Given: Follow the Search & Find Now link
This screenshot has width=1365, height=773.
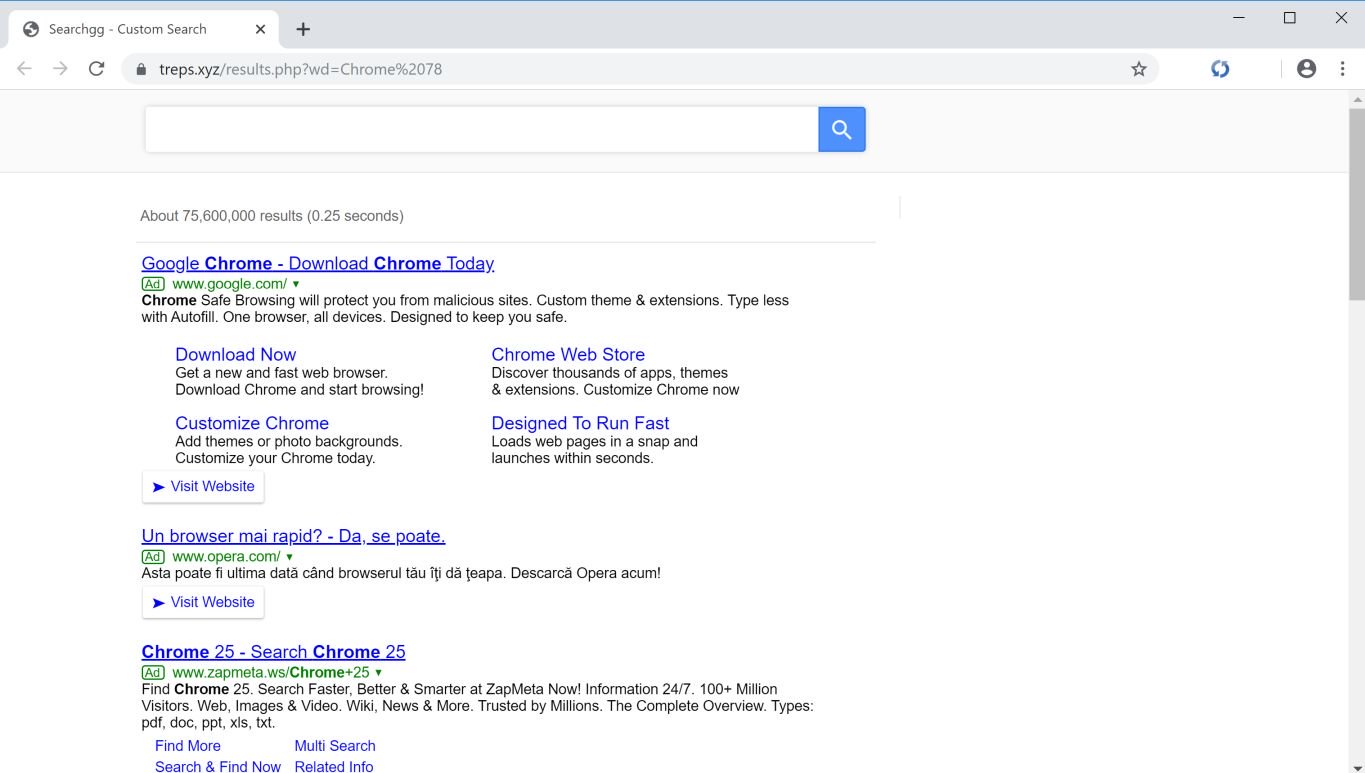Looking at the screenshot, I should 218,767.
